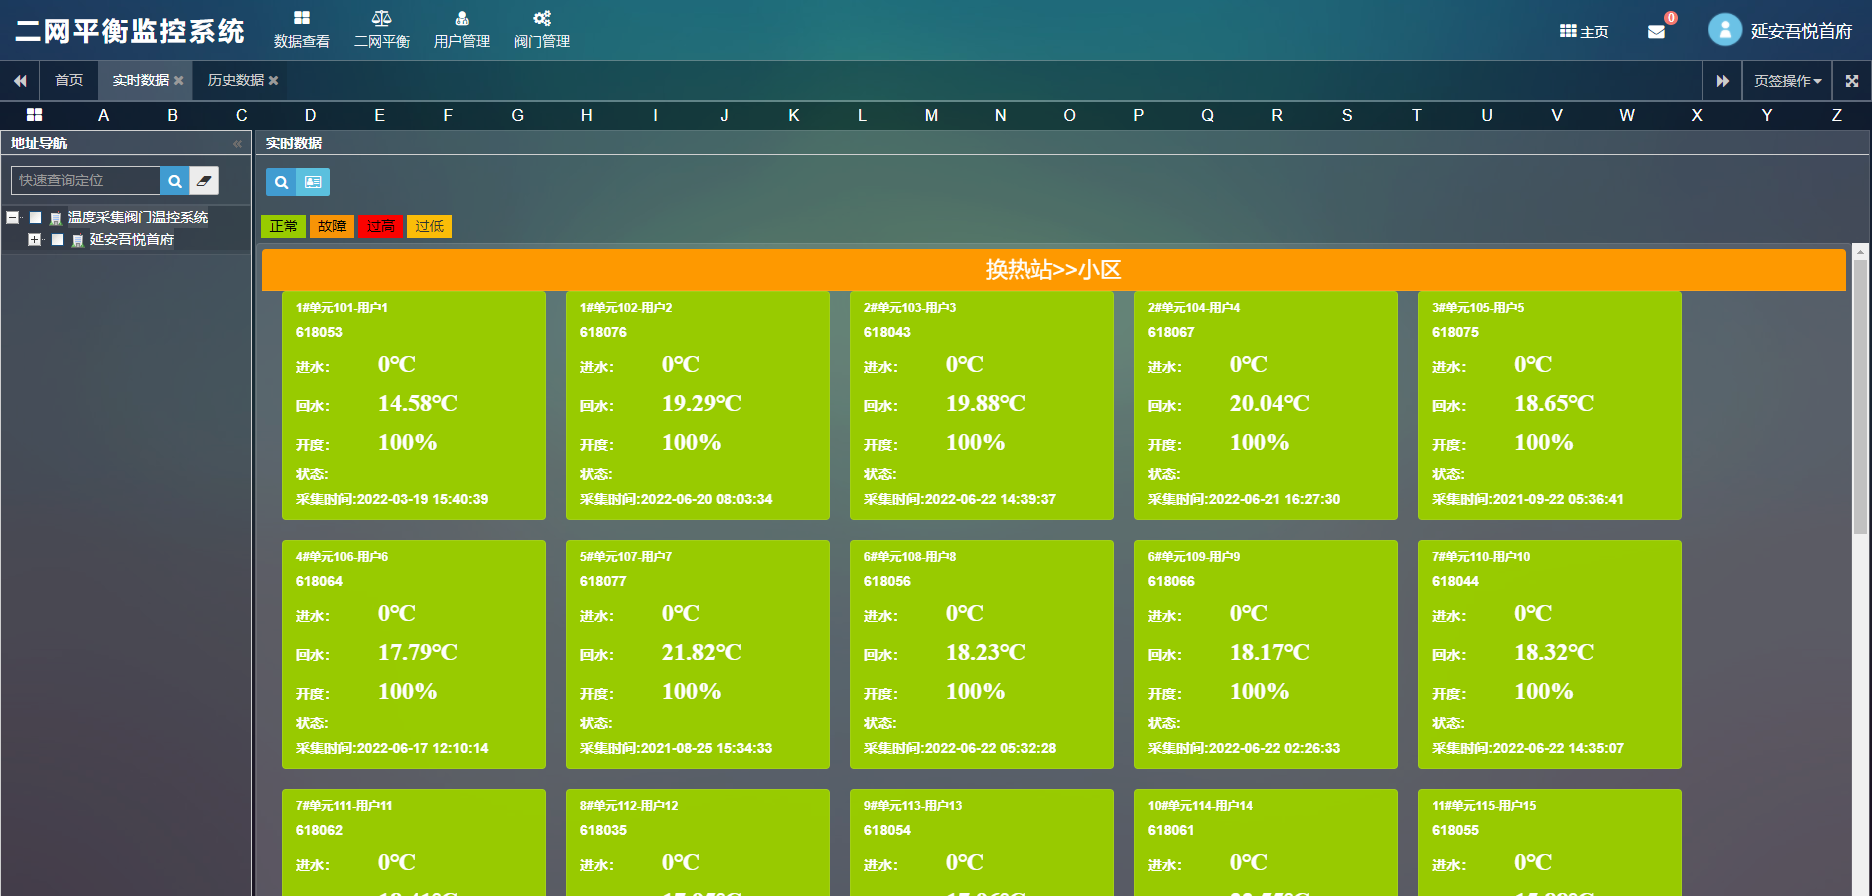Screen dimensions: 1872x896
Task: Click the fullscreen expand icon
Action: tap(1852, 81)
